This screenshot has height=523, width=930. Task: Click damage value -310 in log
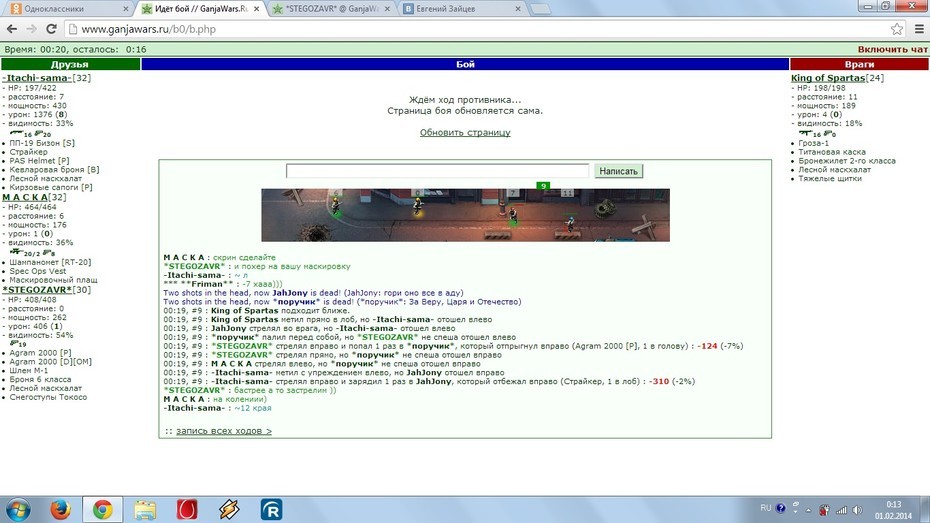[x=660, y=381]
